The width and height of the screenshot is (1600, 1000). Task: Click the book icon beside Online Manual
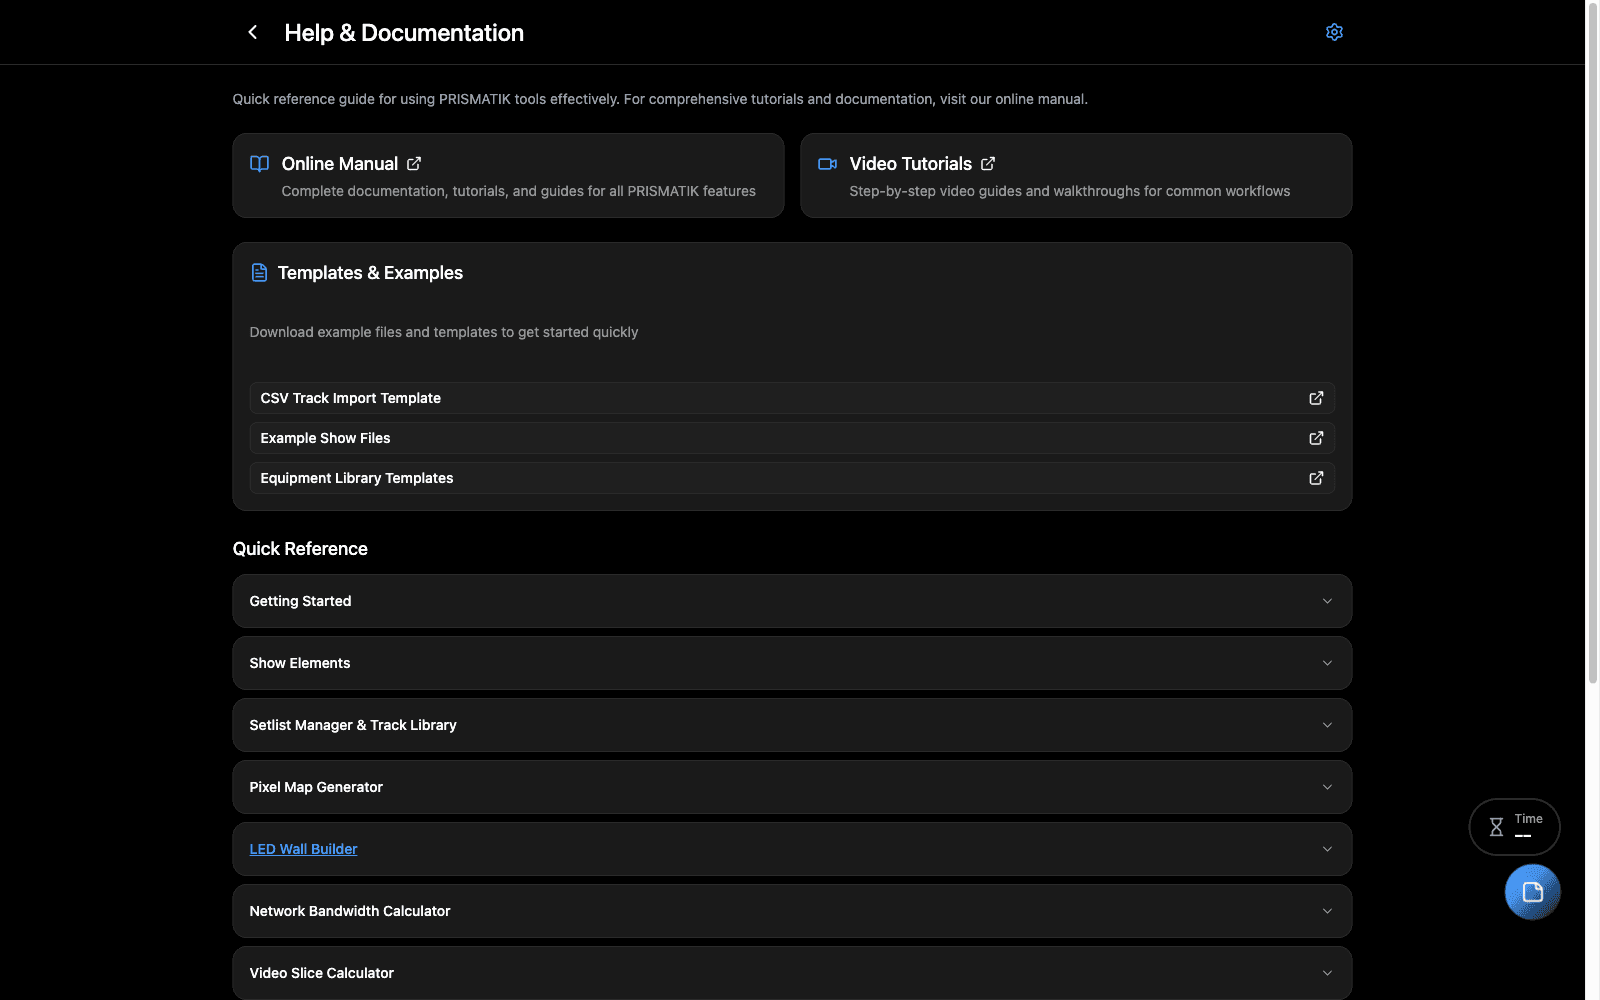[259, 164]
